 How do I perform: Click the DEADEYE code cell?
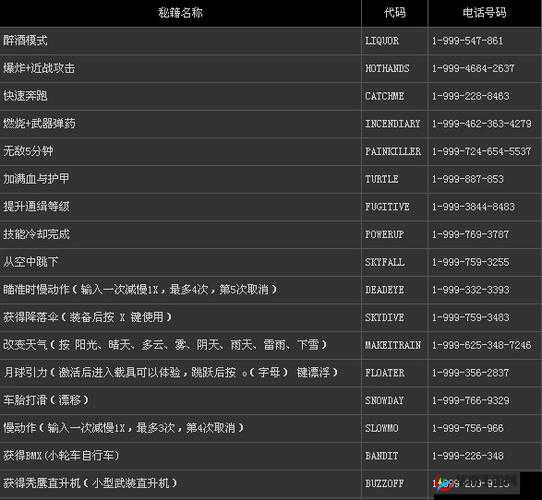point(384,290)
